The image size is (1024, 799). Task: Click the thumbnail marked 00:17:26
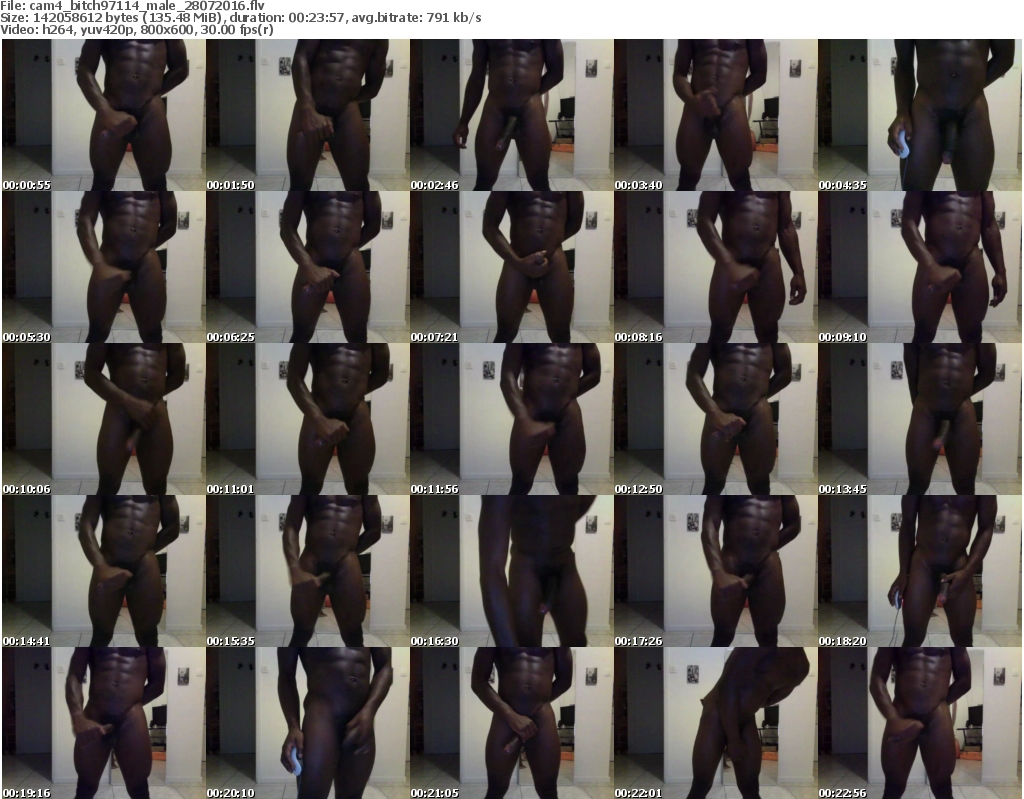point(715,571)
